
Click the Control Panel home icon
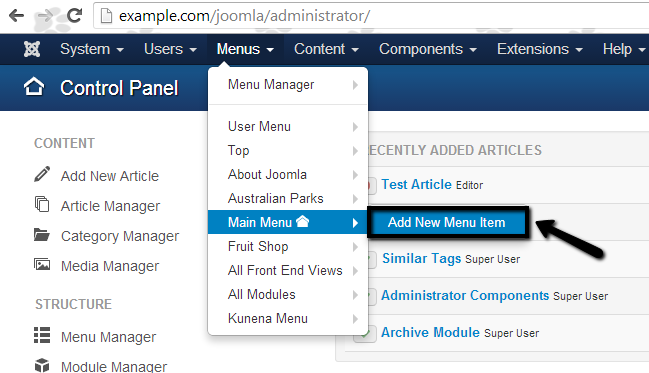[x=34, y=87]
